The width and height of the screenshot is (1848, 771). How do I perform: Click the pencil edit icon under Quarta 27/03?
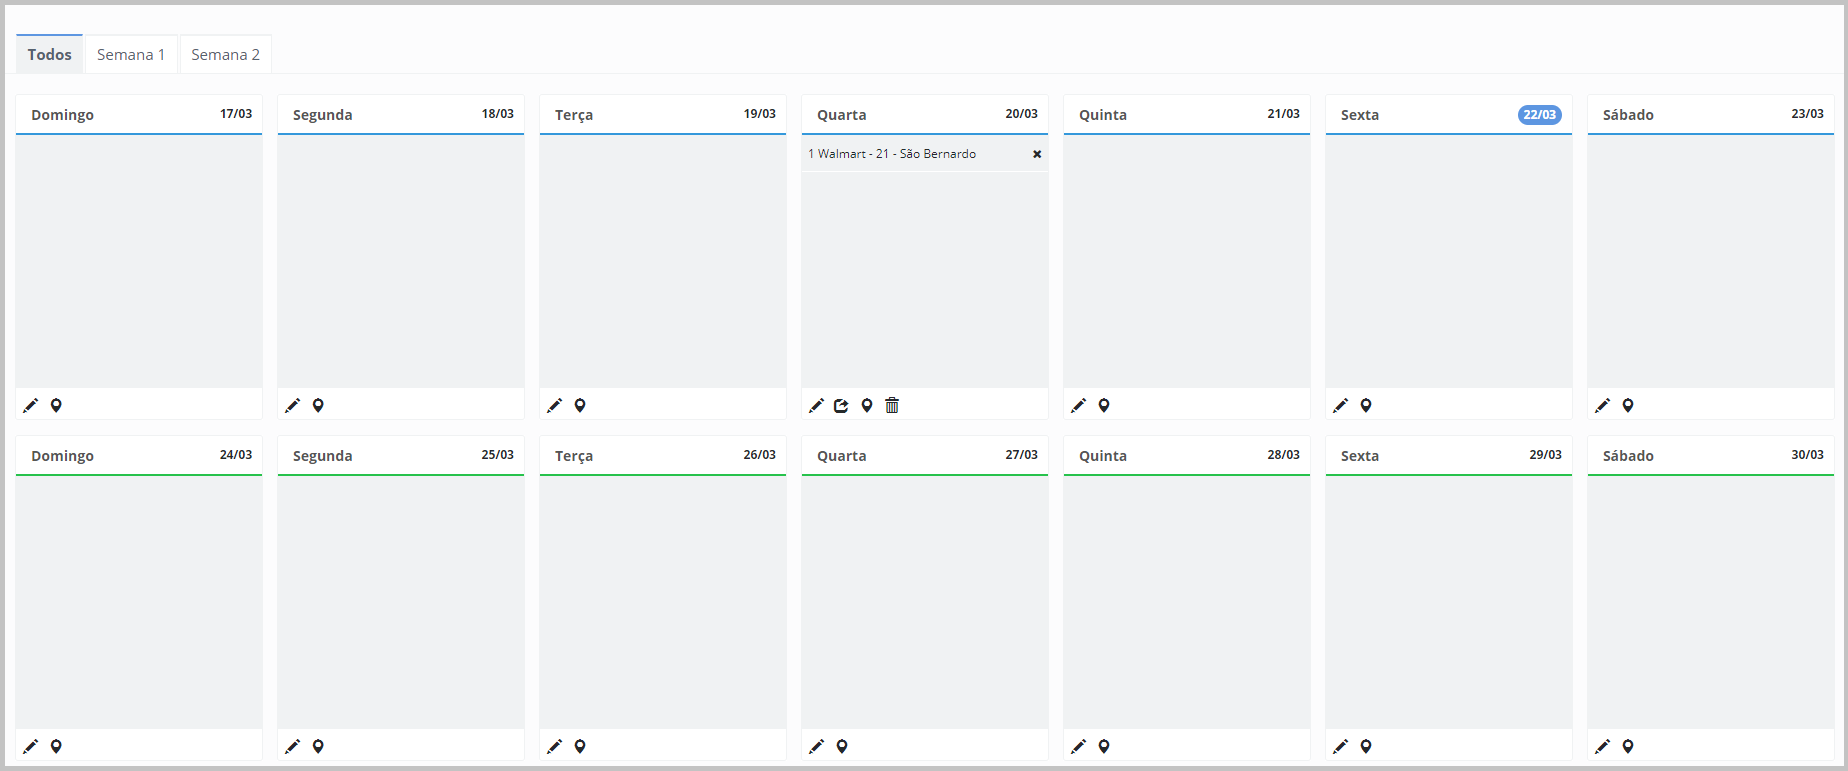[817, 746]
